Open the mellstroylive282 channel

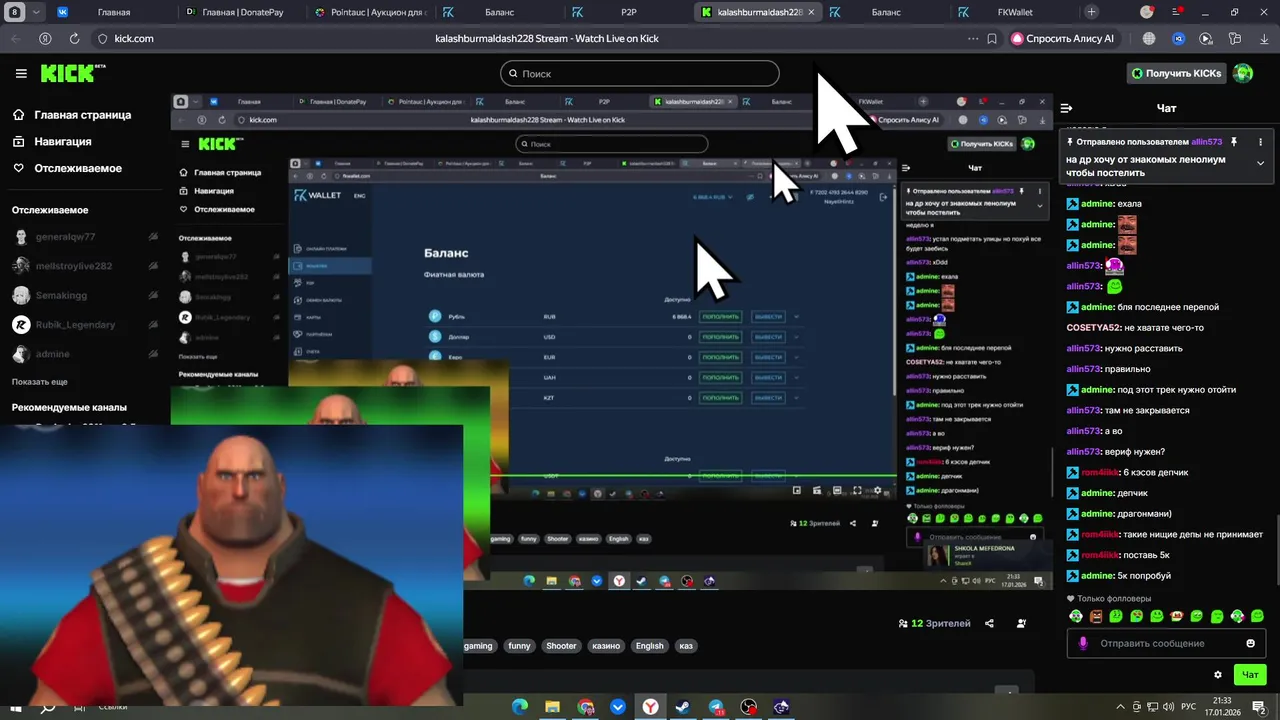[75, 266]
